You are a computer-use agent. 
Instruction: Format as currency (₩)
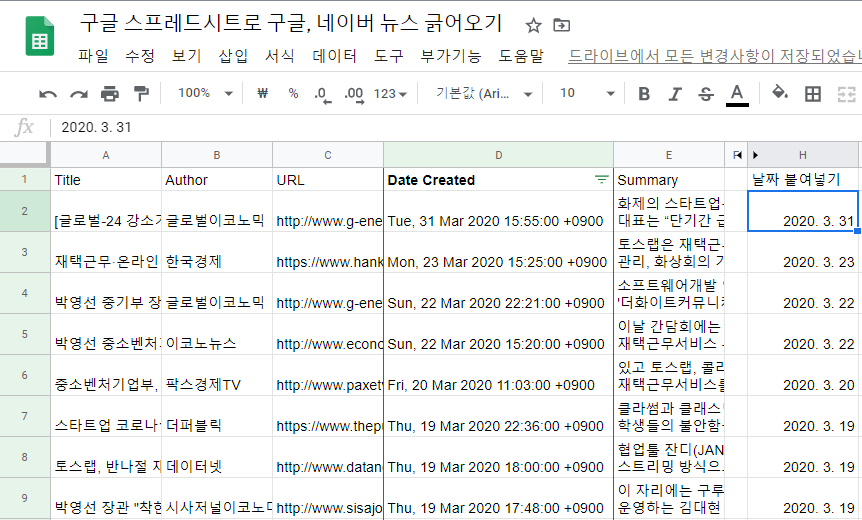(263, 93)
